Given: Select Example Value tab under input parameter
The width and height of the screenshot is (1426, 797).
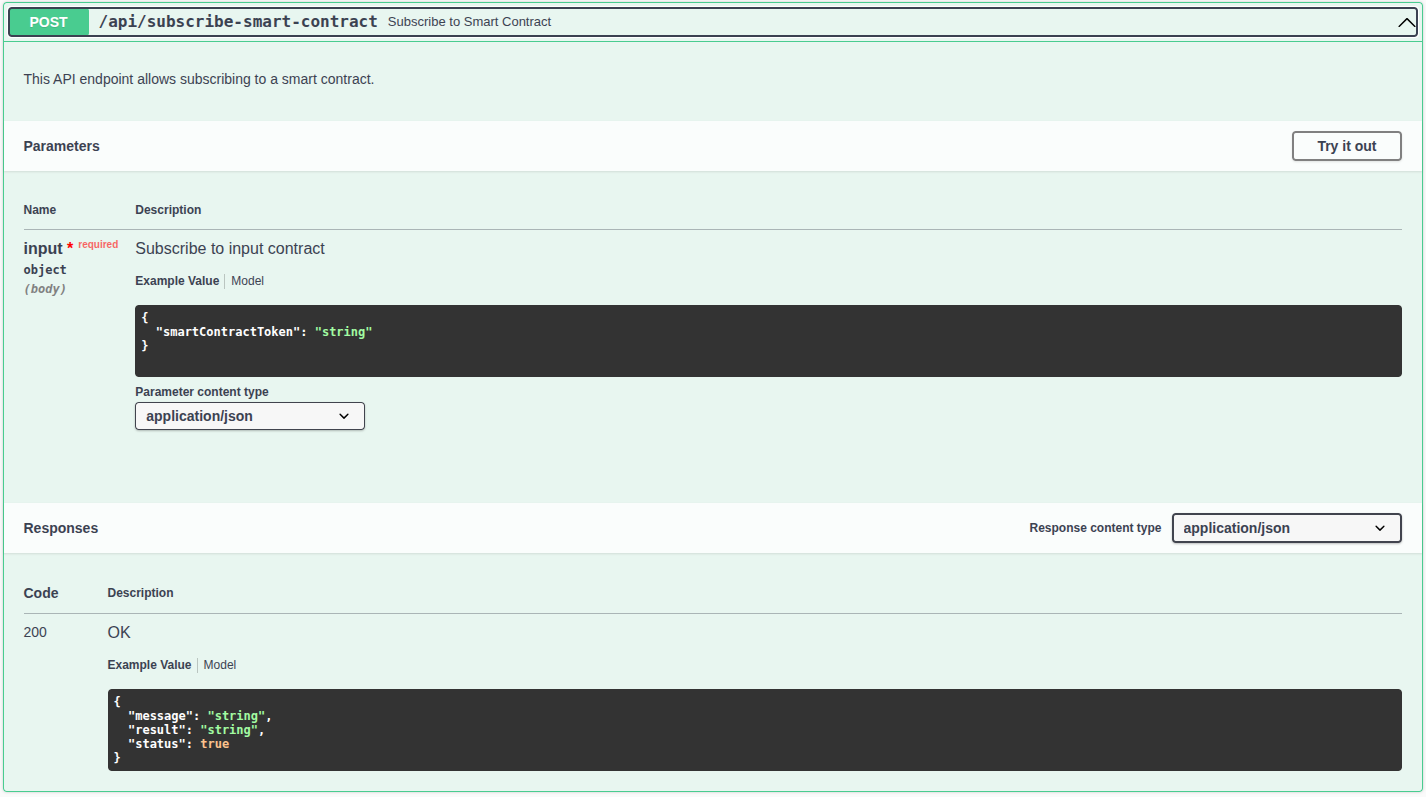Looking at the screenshot, I should pos(177,281).
